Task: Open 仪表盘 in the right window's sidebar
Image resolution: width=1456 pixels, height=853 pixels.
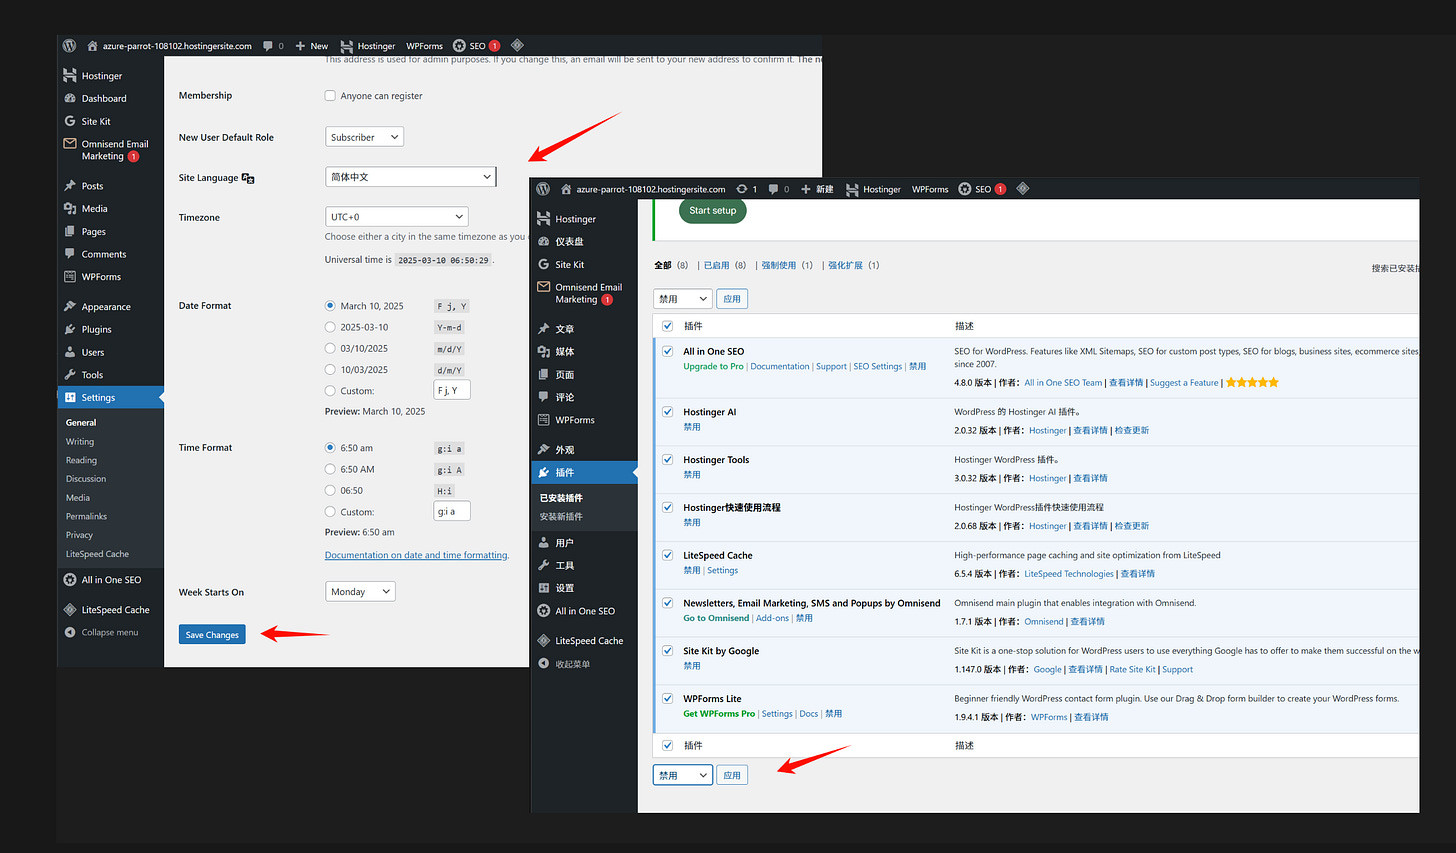Action: 570,242
